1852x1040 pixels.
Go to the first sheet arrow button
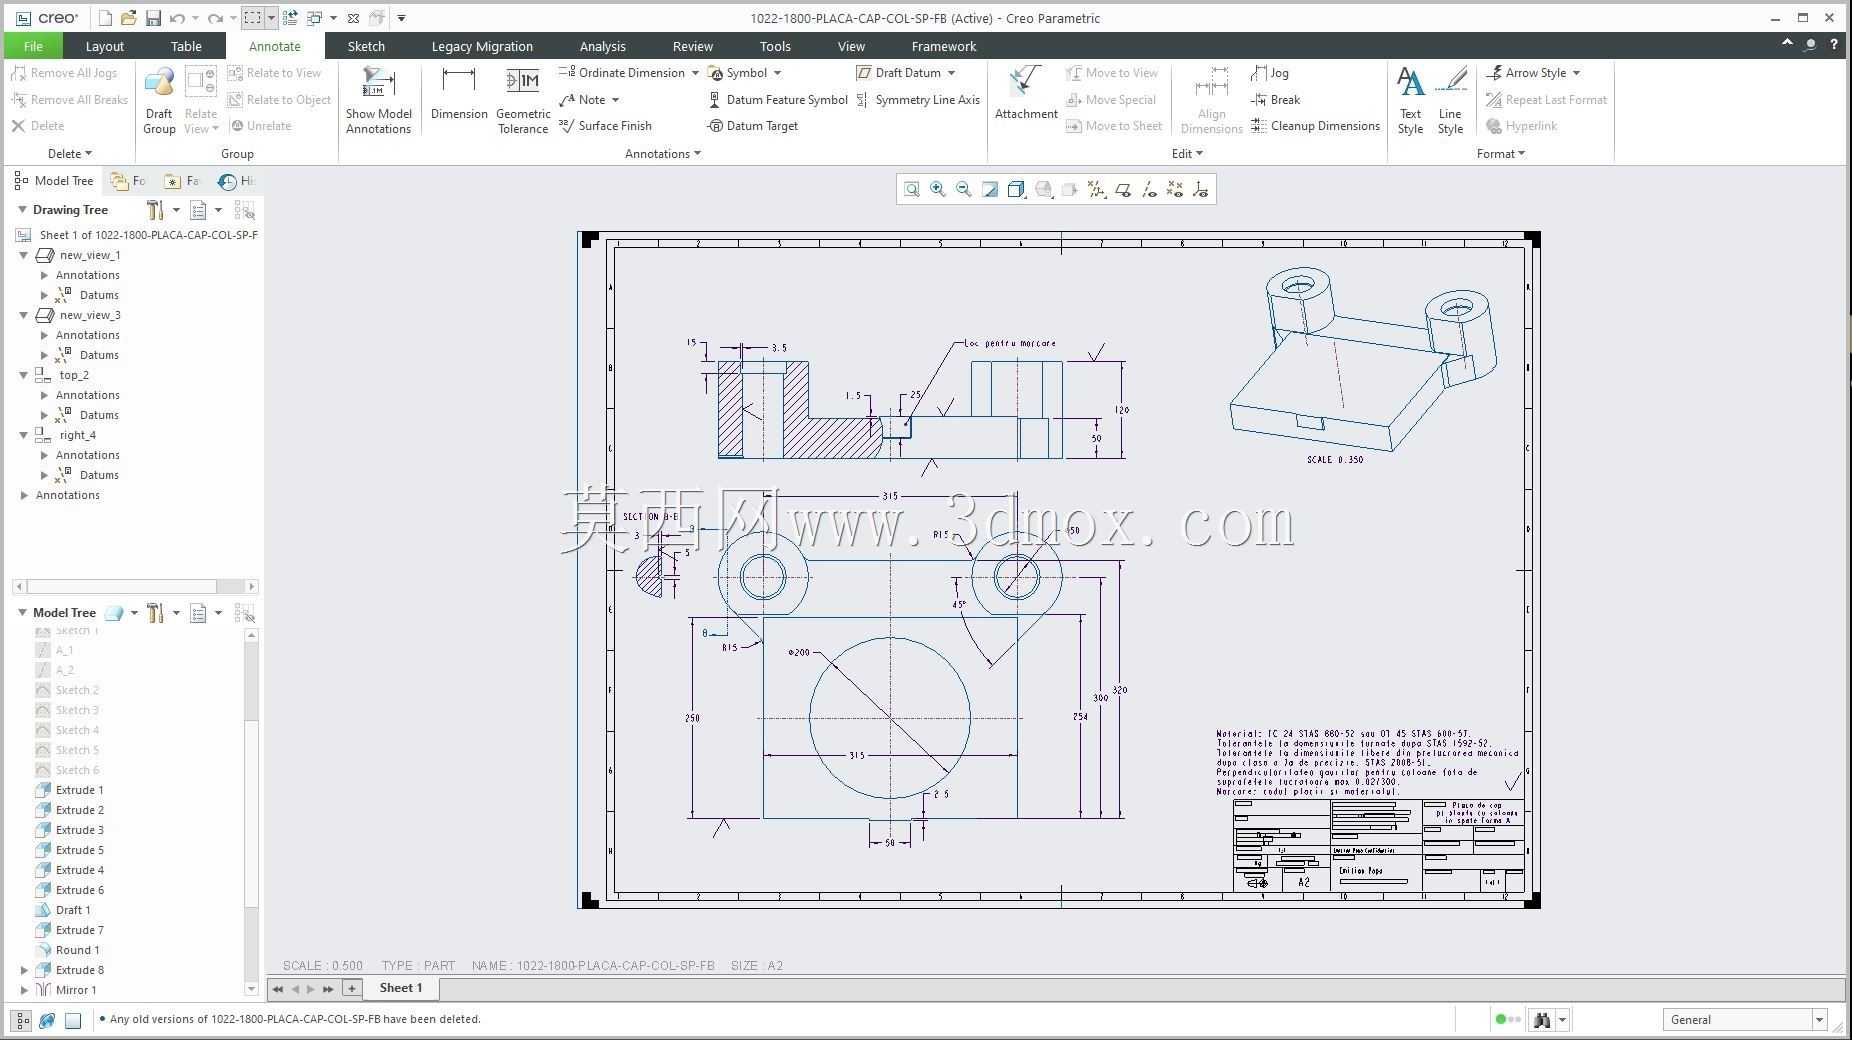[x=278, y=989]
